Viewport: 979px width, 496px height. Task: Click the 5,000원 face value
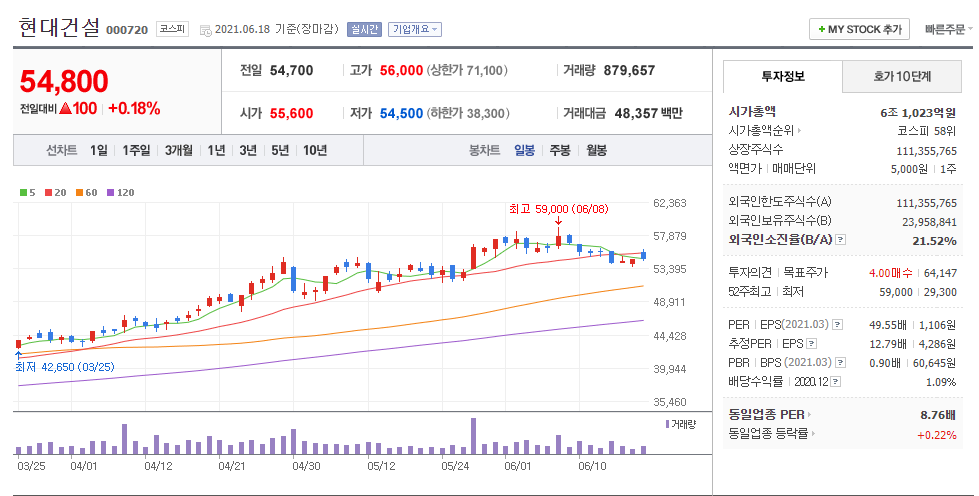909,169
